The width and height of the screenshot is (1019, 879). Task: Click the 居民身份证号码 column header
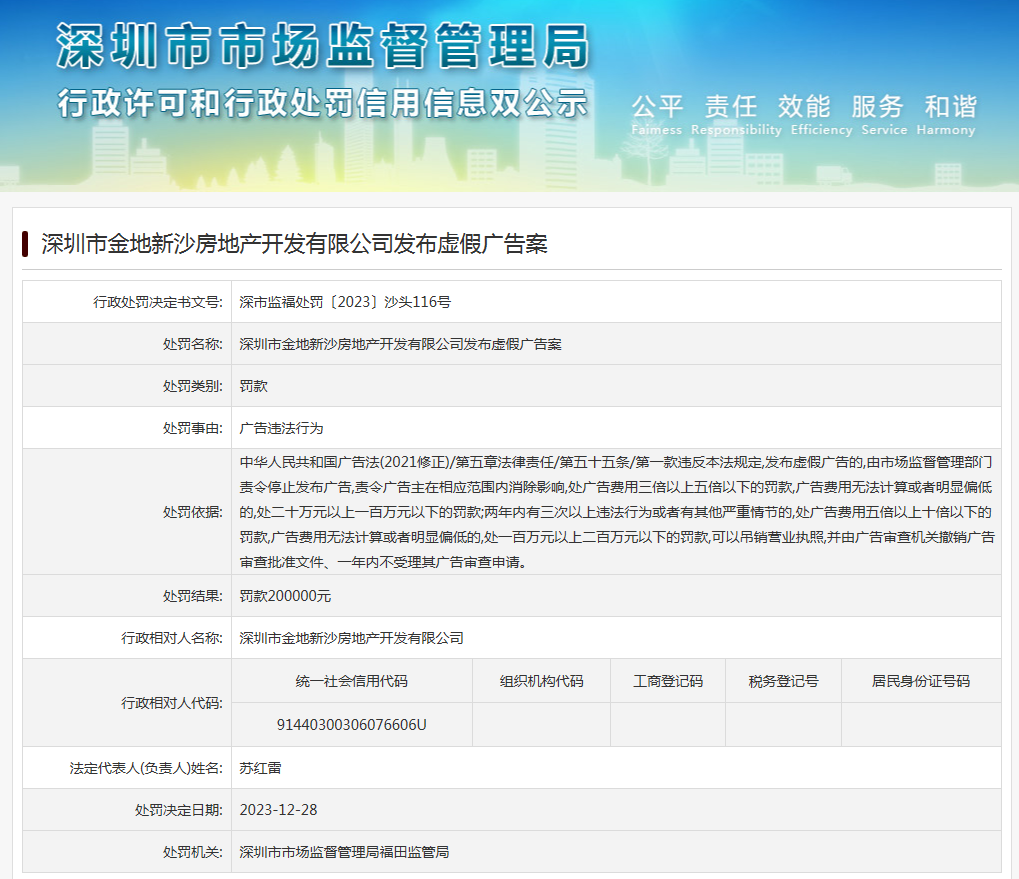click(x=920, y=681)
